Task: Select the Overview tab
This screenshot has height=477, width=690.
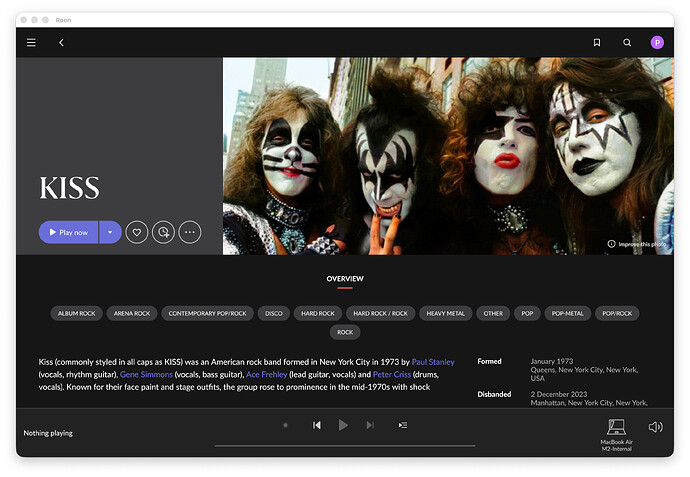Action: (x=345, y=279)
